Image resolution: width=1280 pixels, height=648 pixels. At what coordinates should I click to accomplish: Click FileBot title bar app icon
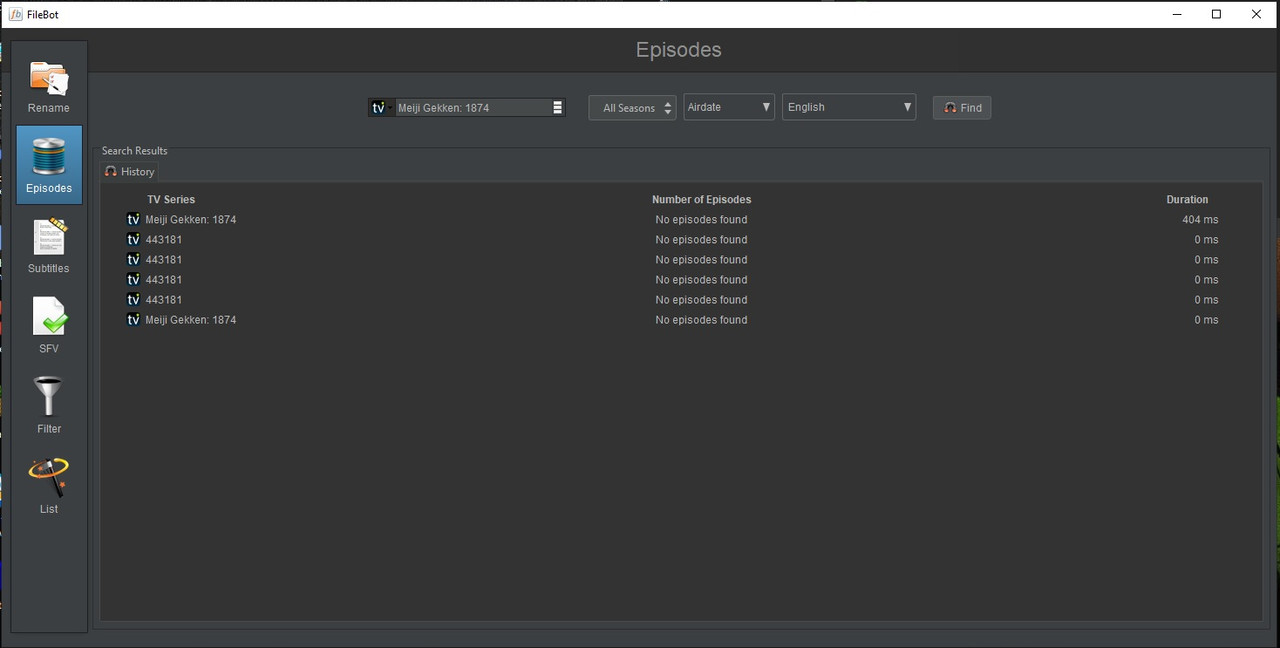15,14
